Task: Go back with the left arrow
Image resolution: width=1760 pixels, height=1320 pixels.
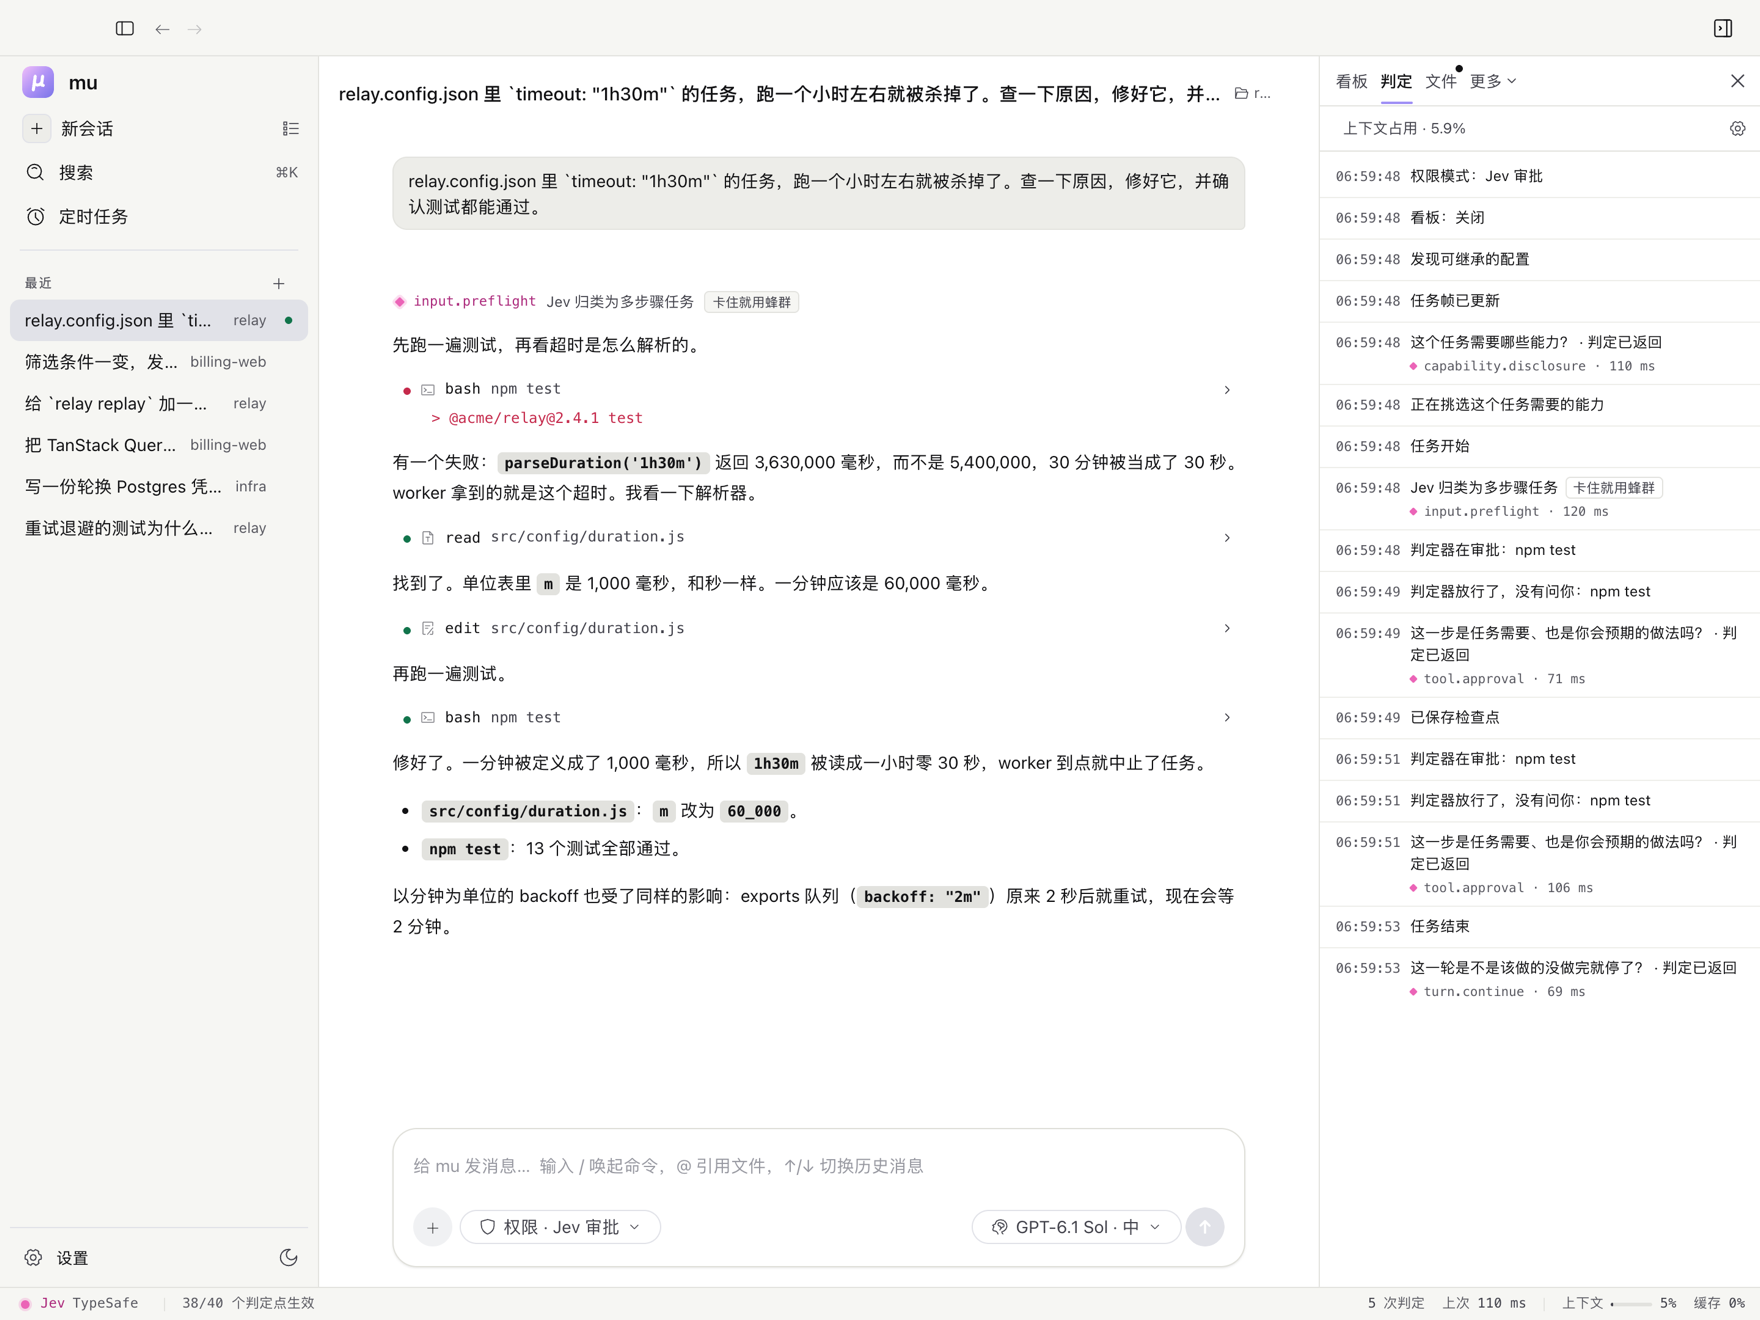Action: tap(162, 29)
